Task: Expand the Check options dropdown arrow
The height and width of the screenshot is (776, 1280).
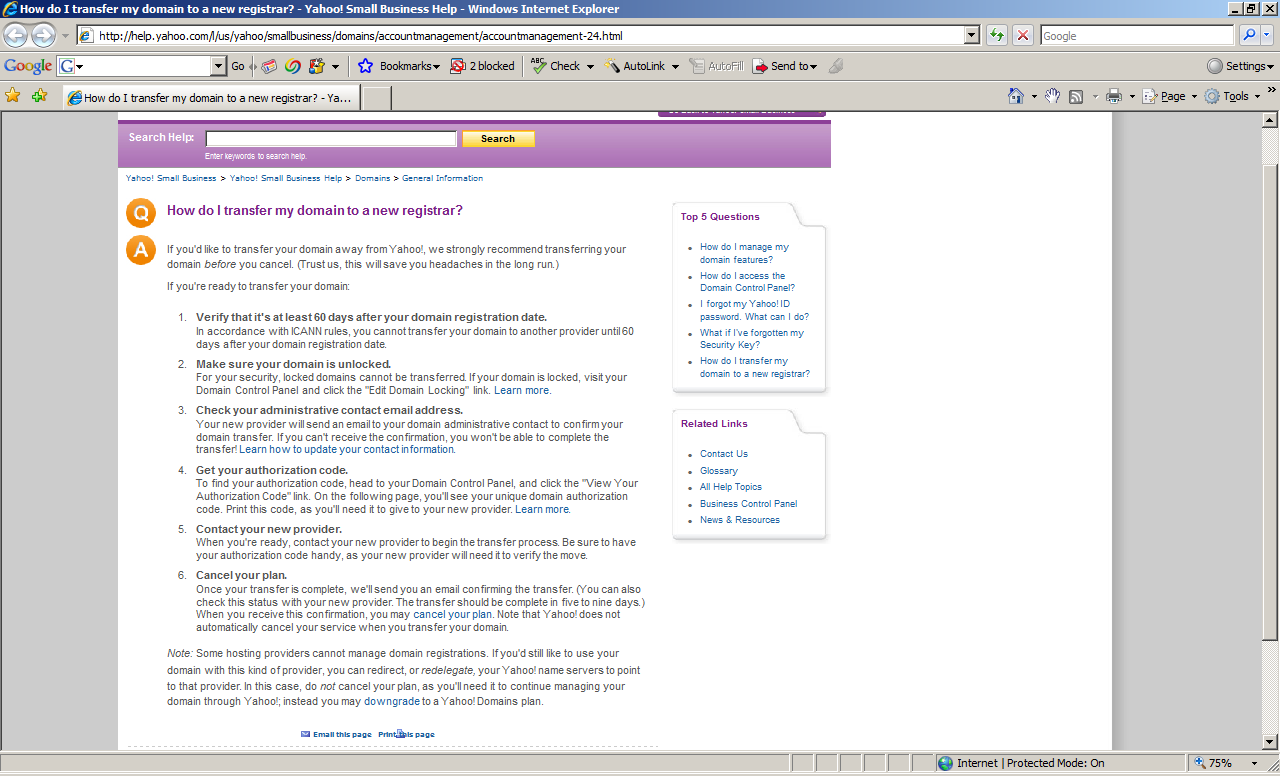Action: (x=590, y=66)
